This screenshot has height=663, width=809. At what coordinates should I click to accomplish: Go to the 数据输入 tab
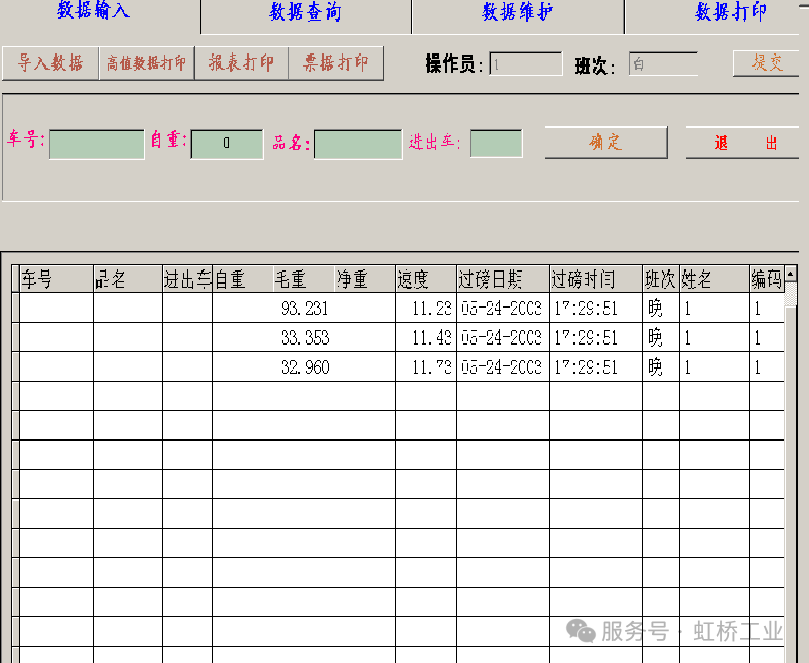(93, 11)
